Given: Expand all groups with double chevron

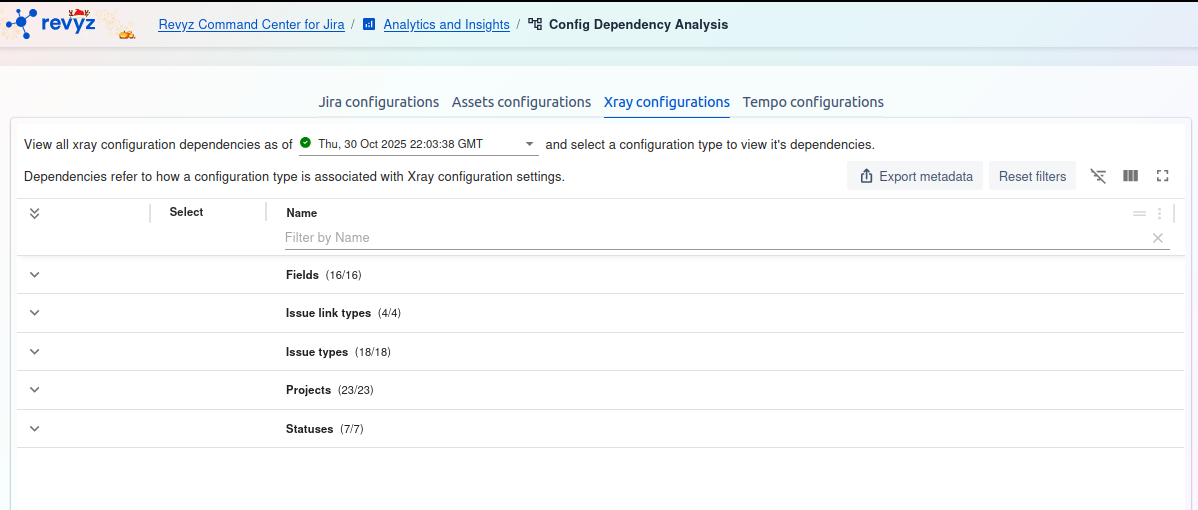Looking at the screenshot, I should click(34, 213).
